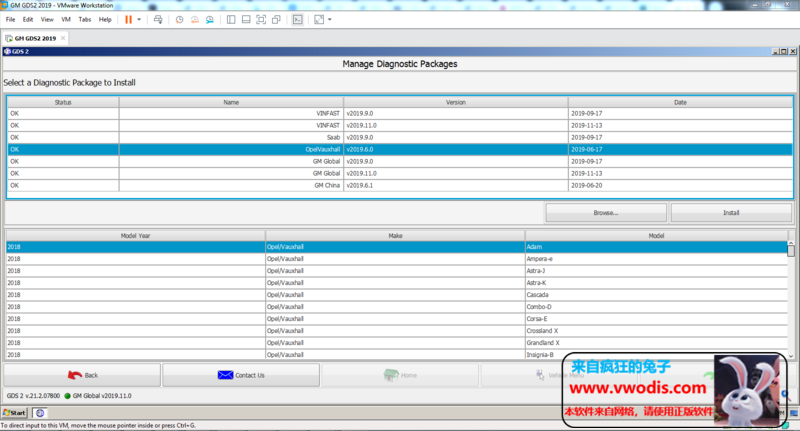
Task: Select the Astra-K model row
Action: pyautogui.click(x=396, y=283)
